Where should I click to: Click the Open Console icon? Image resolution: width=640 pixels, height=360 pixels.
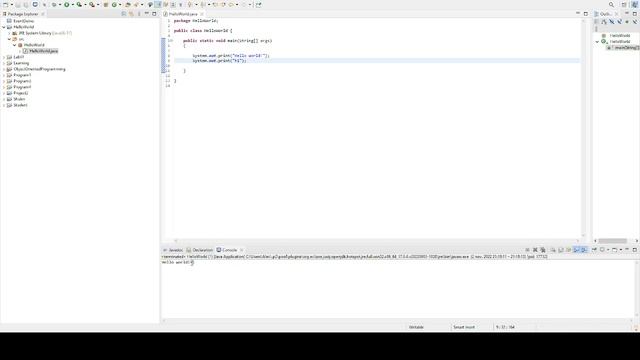[614, 250]
